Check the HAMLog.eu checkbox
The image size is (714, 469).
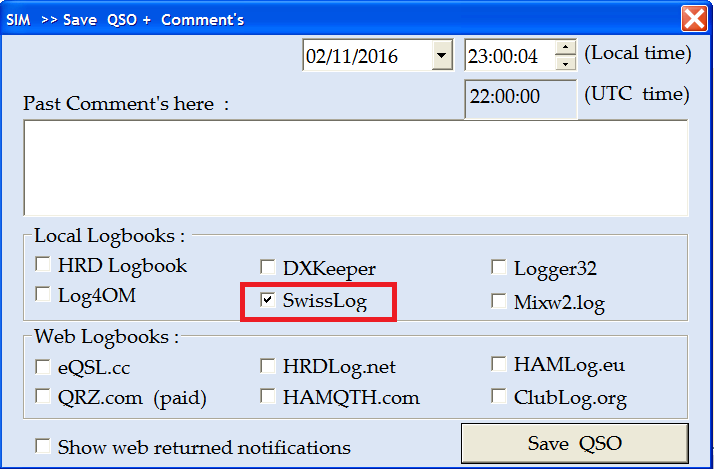point(499,364)
